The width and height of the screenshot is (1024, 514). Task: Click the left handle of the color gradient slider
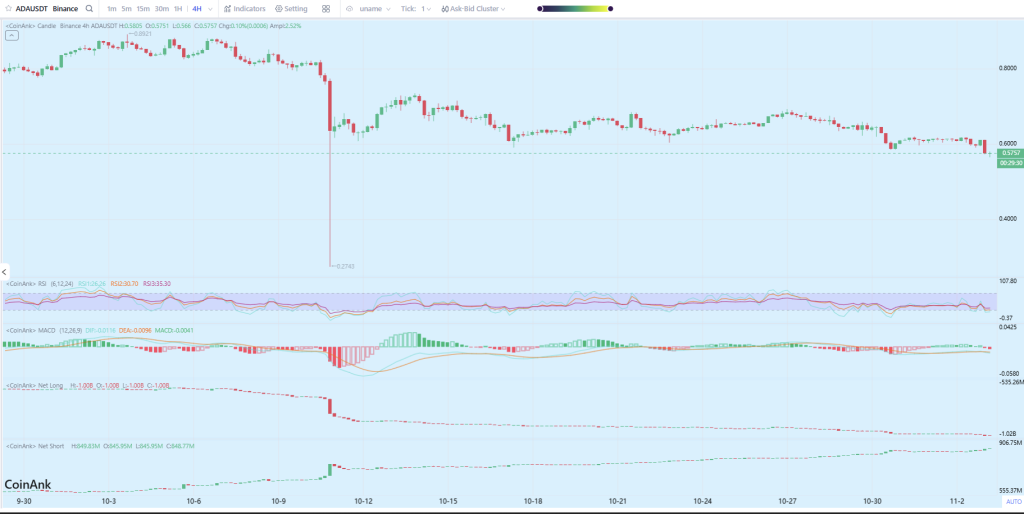(x=539, y=9)
